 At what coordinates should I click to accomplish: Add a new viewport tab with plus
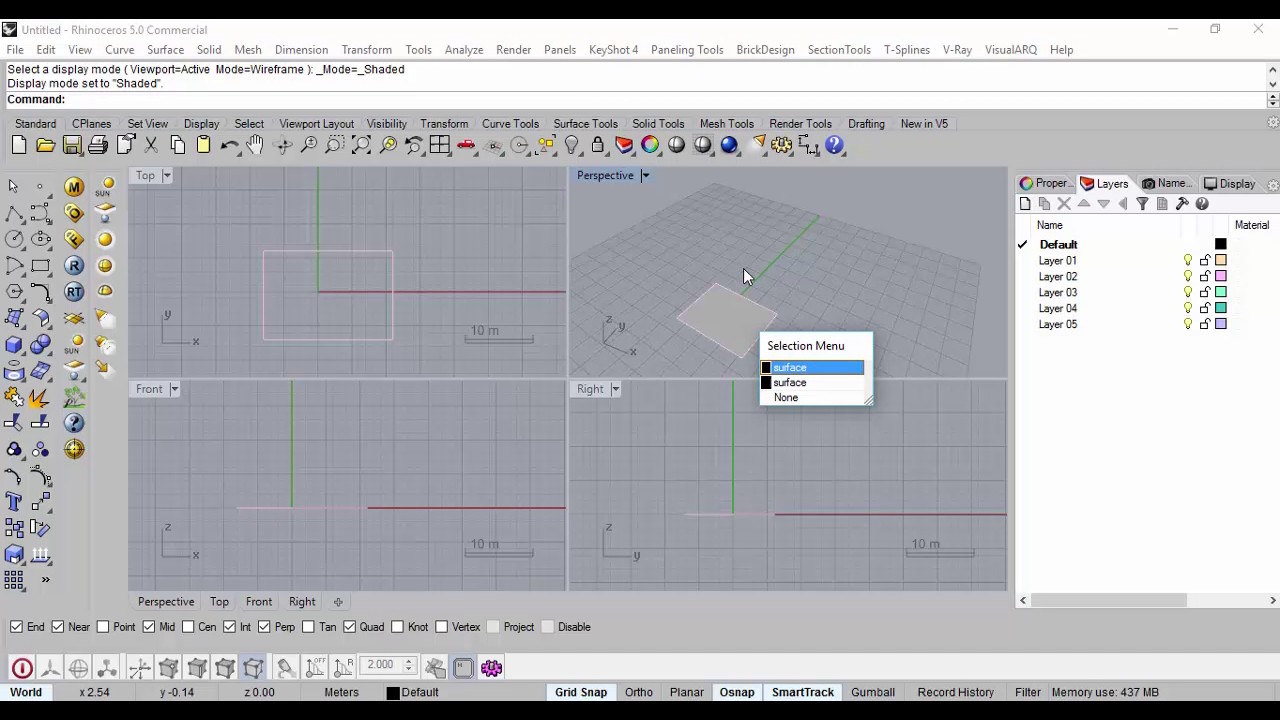coord(338,602)
